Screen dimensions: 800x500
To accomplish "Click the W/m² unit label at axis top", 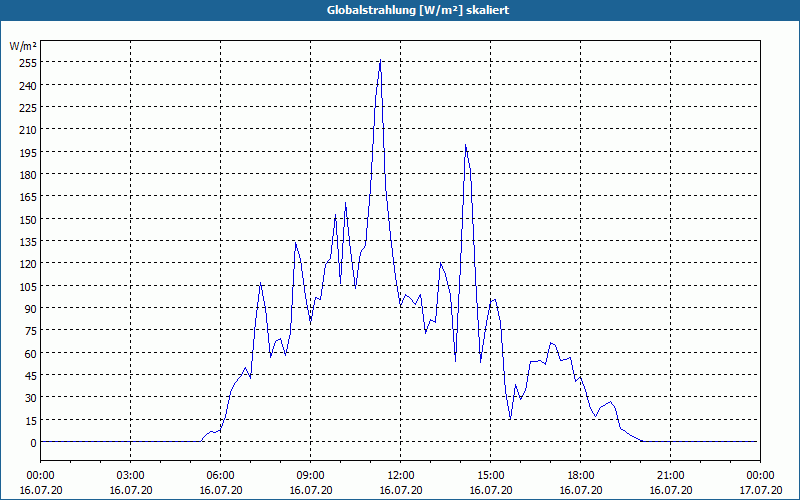I will (23, 46).
